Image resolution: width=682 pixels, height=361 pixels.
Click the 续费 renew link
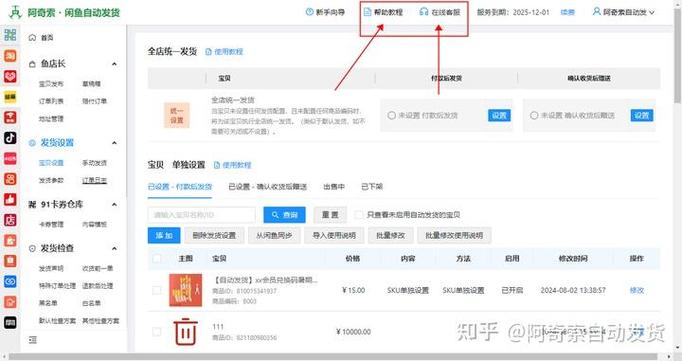[x=568, y=12]
